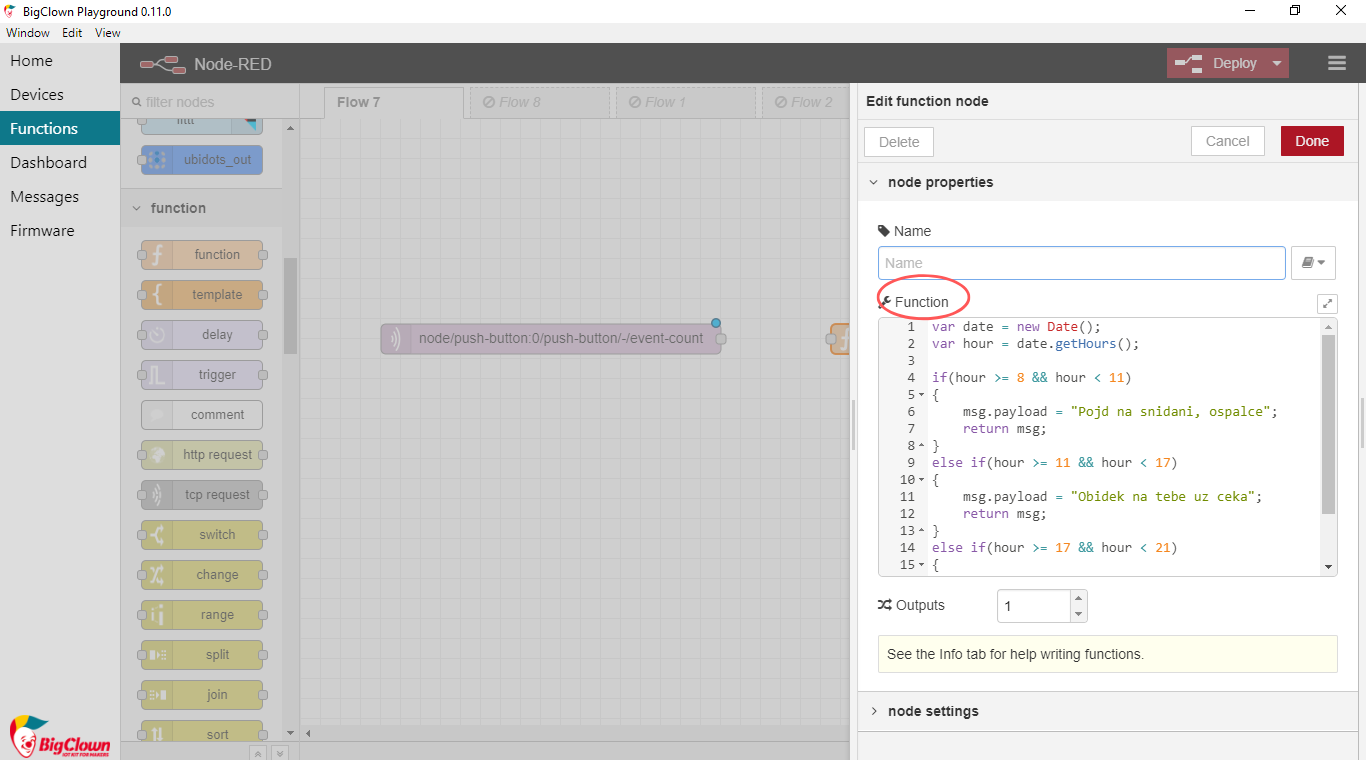The image size is (1366, 760).
Task: Select the split node in palette
Action: (x=202, y=655)
